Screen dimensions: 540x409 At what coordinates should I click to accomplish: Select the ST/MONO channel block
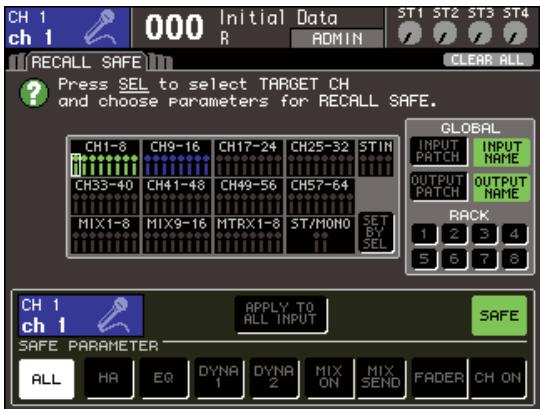point(320,235)
